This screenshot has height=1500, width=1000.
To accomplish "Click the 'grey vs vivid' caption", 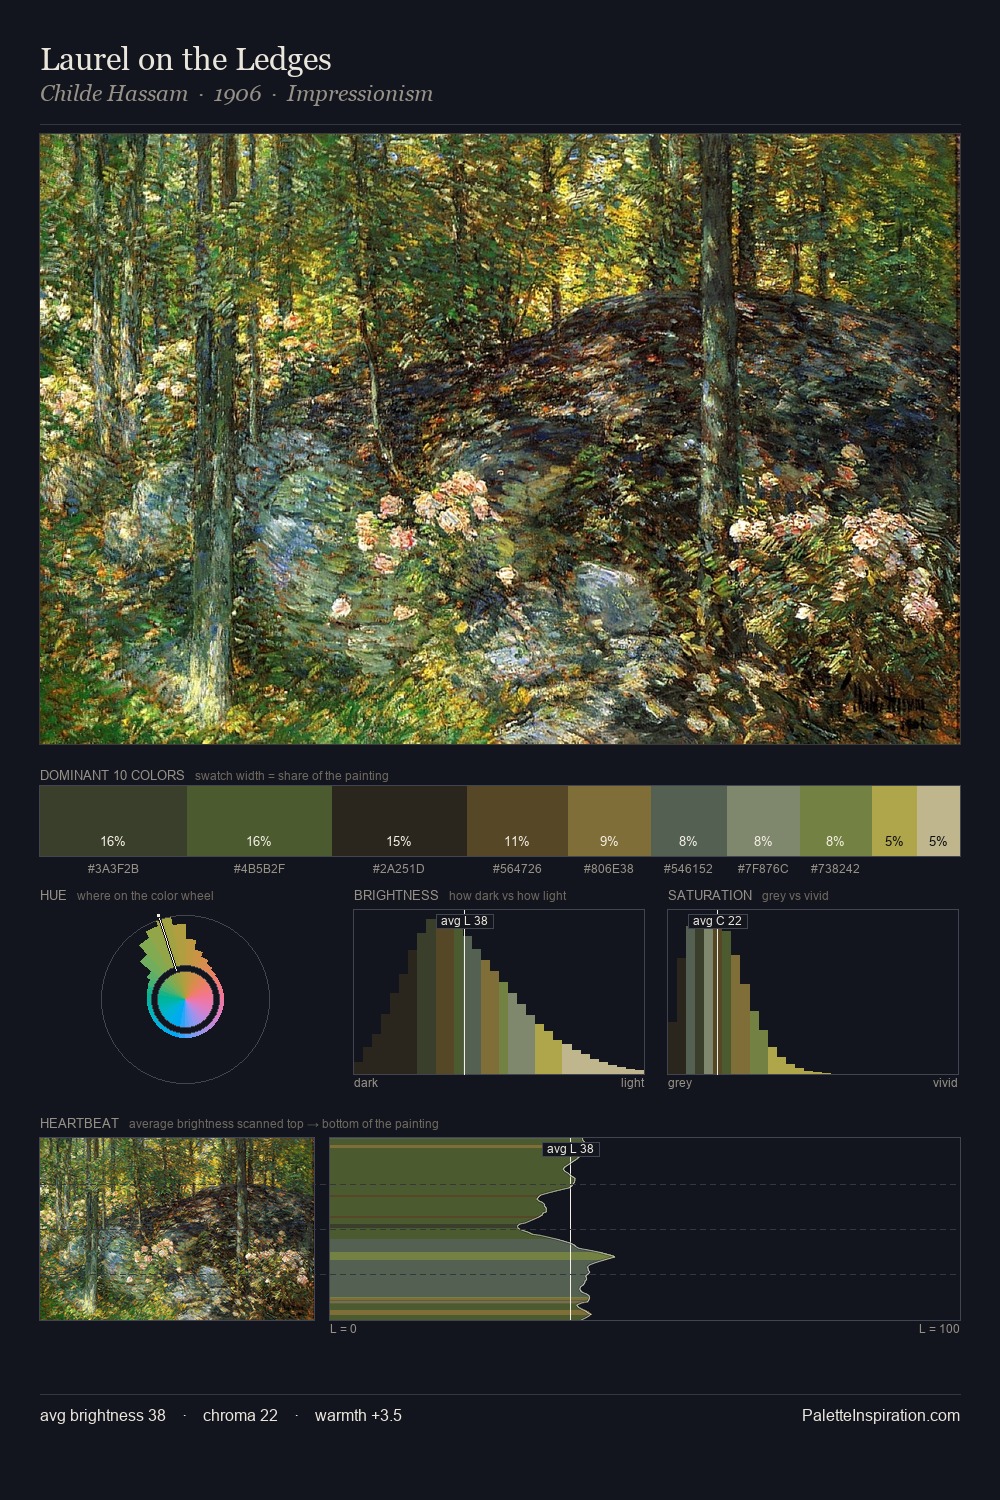I will tap(795, 896).
